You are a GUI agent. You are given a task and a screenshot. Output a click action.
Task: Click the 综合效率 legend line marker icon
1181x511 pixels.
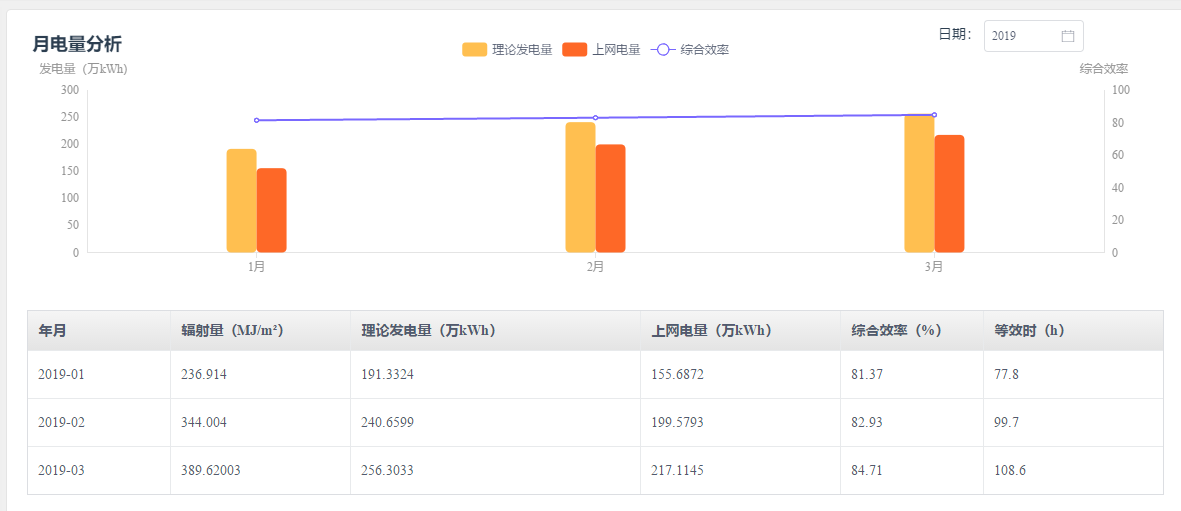[663, 50]
